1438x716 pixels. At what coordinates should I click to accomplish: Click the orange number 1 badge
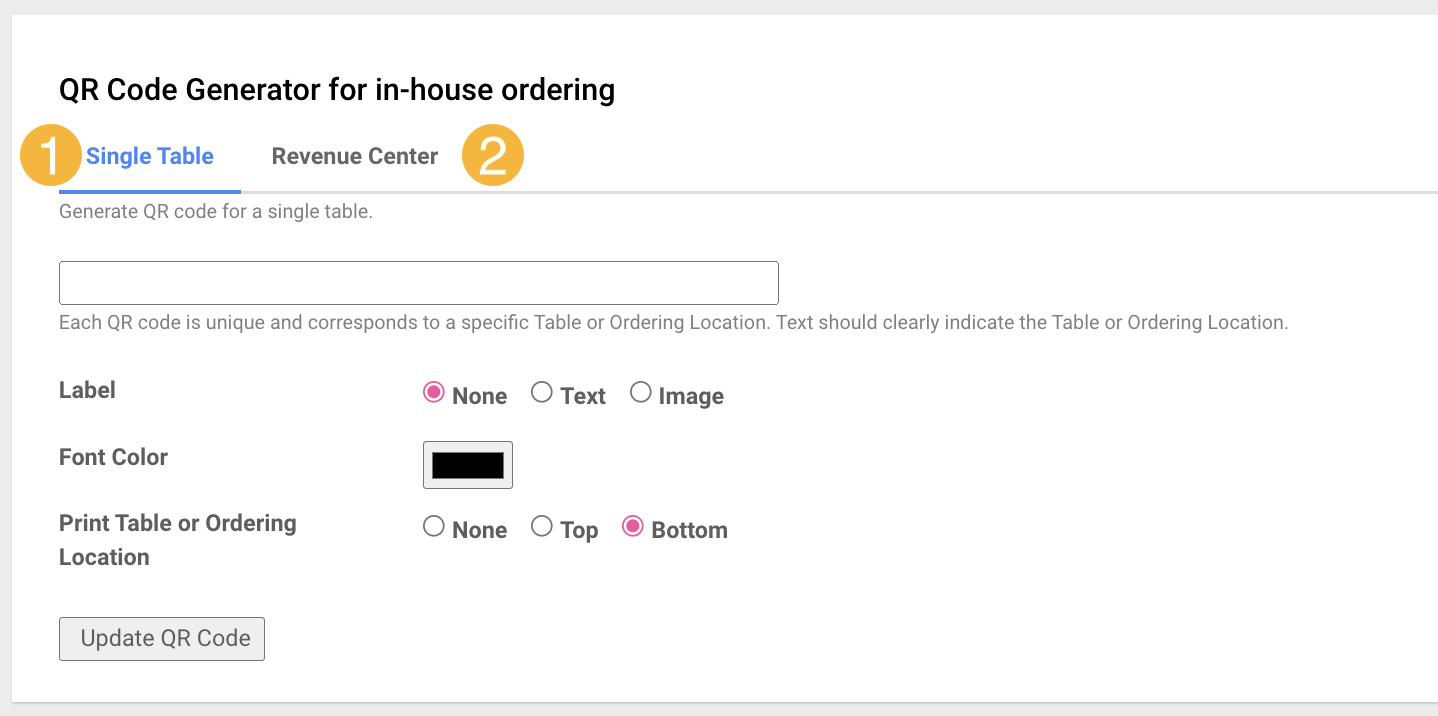[51, 155]
